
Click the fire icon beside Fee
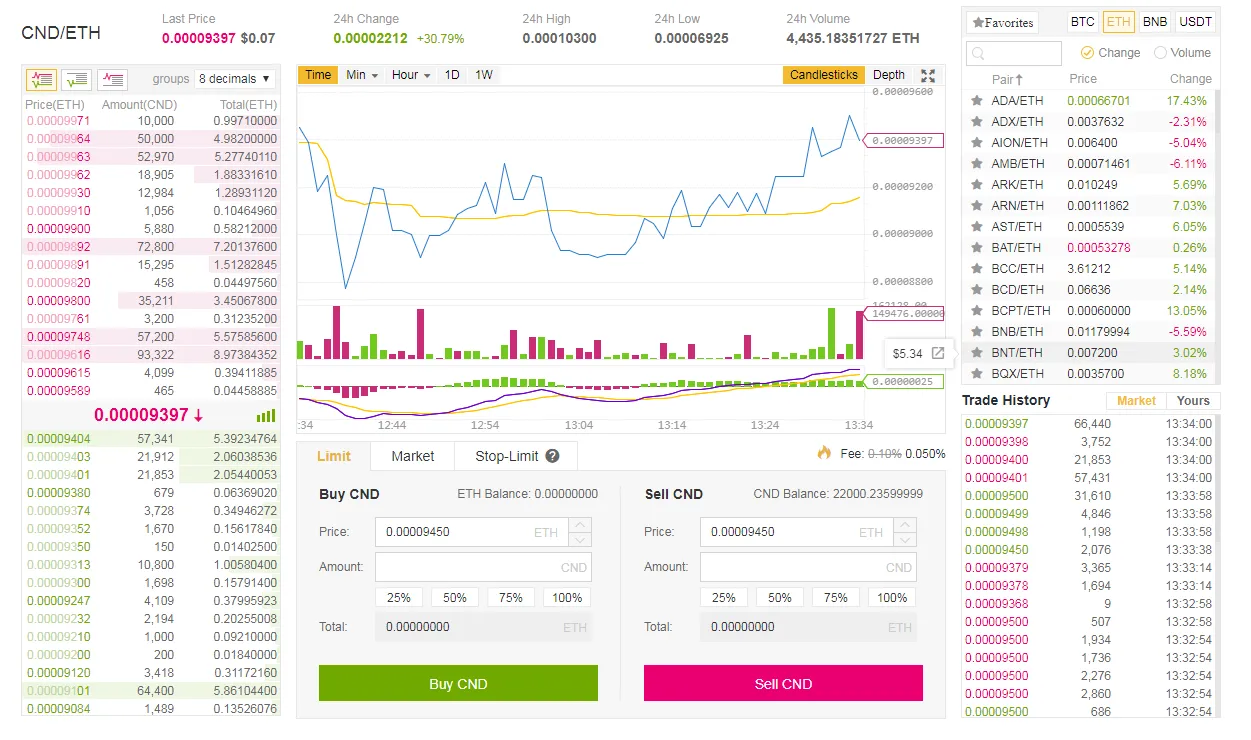coord(824,452)
